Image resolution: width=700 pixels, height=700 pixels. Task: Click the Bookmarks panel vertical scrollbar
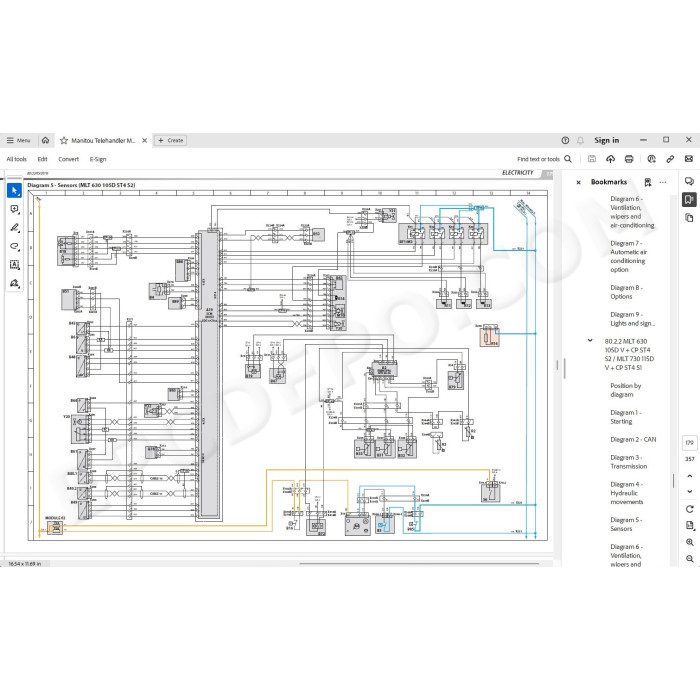pos(674,481)
